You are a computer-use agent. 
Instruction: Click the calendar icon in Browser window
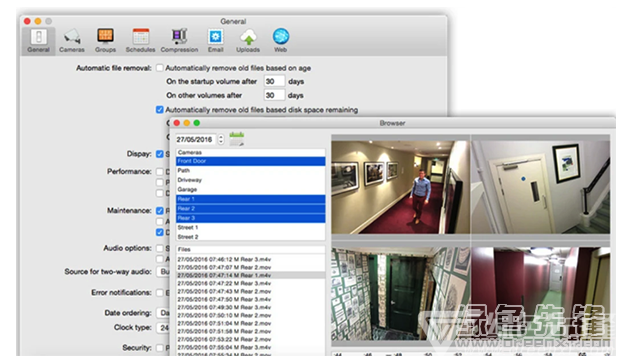[237, 139]
